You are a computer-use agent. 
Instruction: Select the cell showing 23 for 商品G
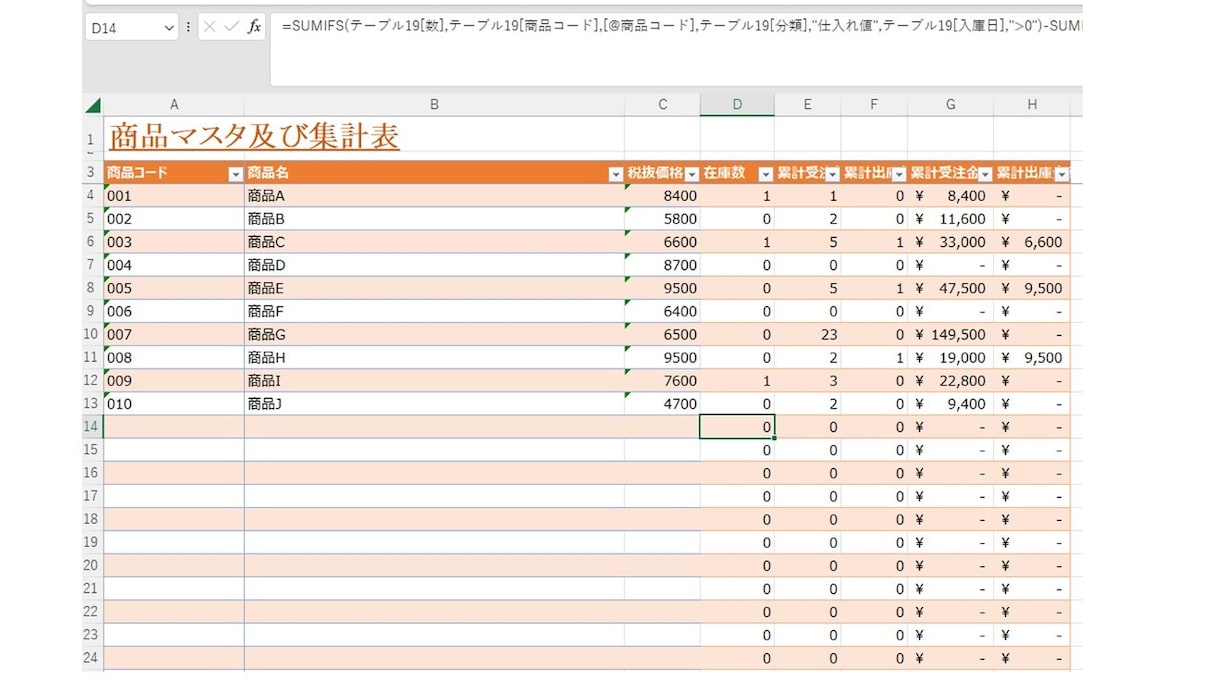click(808, 334)
